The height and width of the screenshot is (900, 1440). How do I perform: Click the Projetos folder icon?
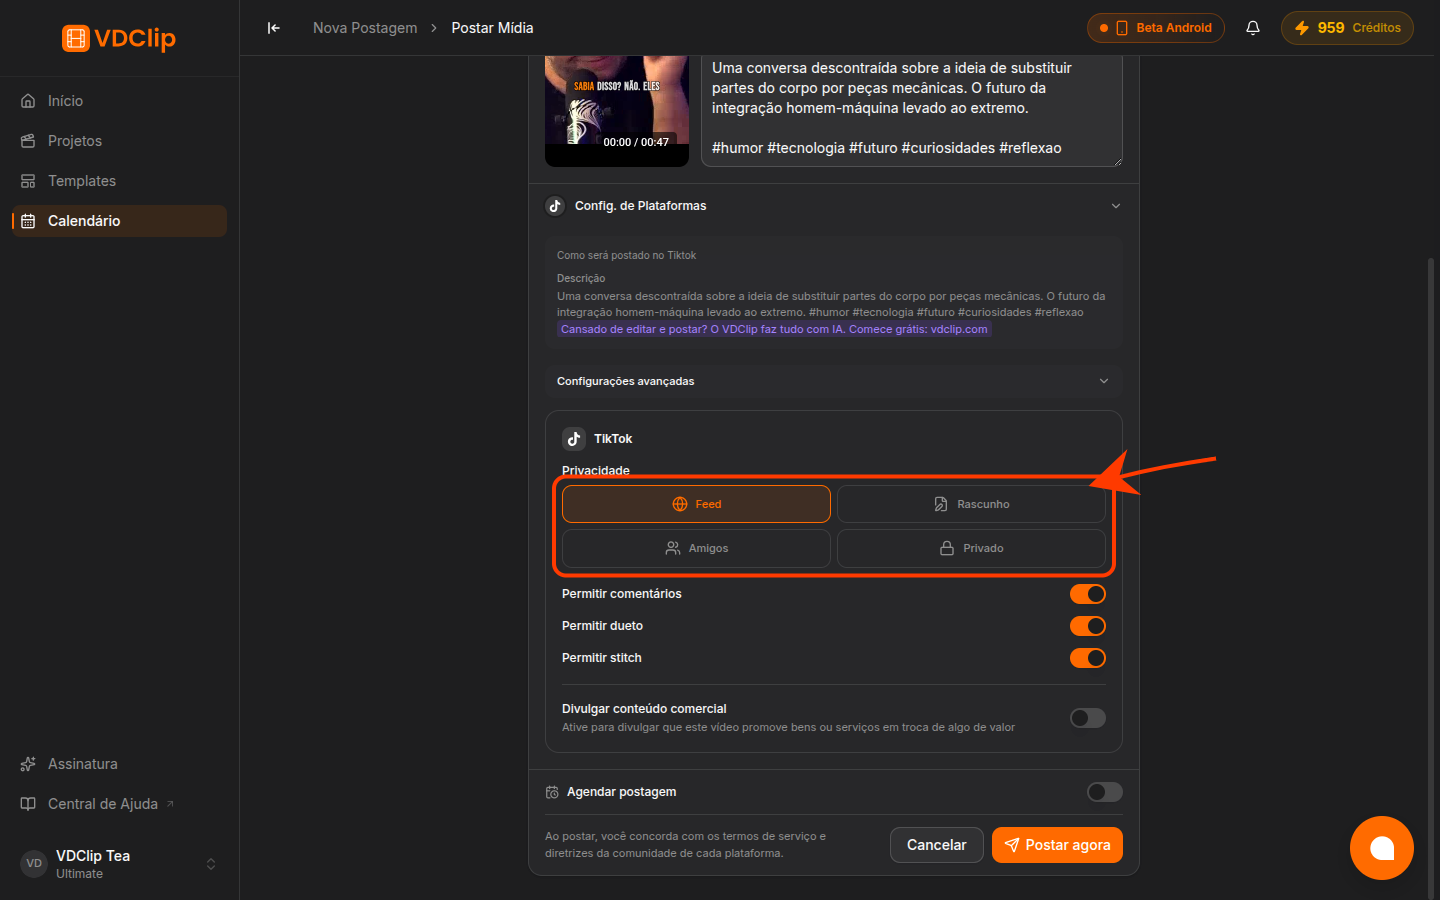tap(28, 141)
